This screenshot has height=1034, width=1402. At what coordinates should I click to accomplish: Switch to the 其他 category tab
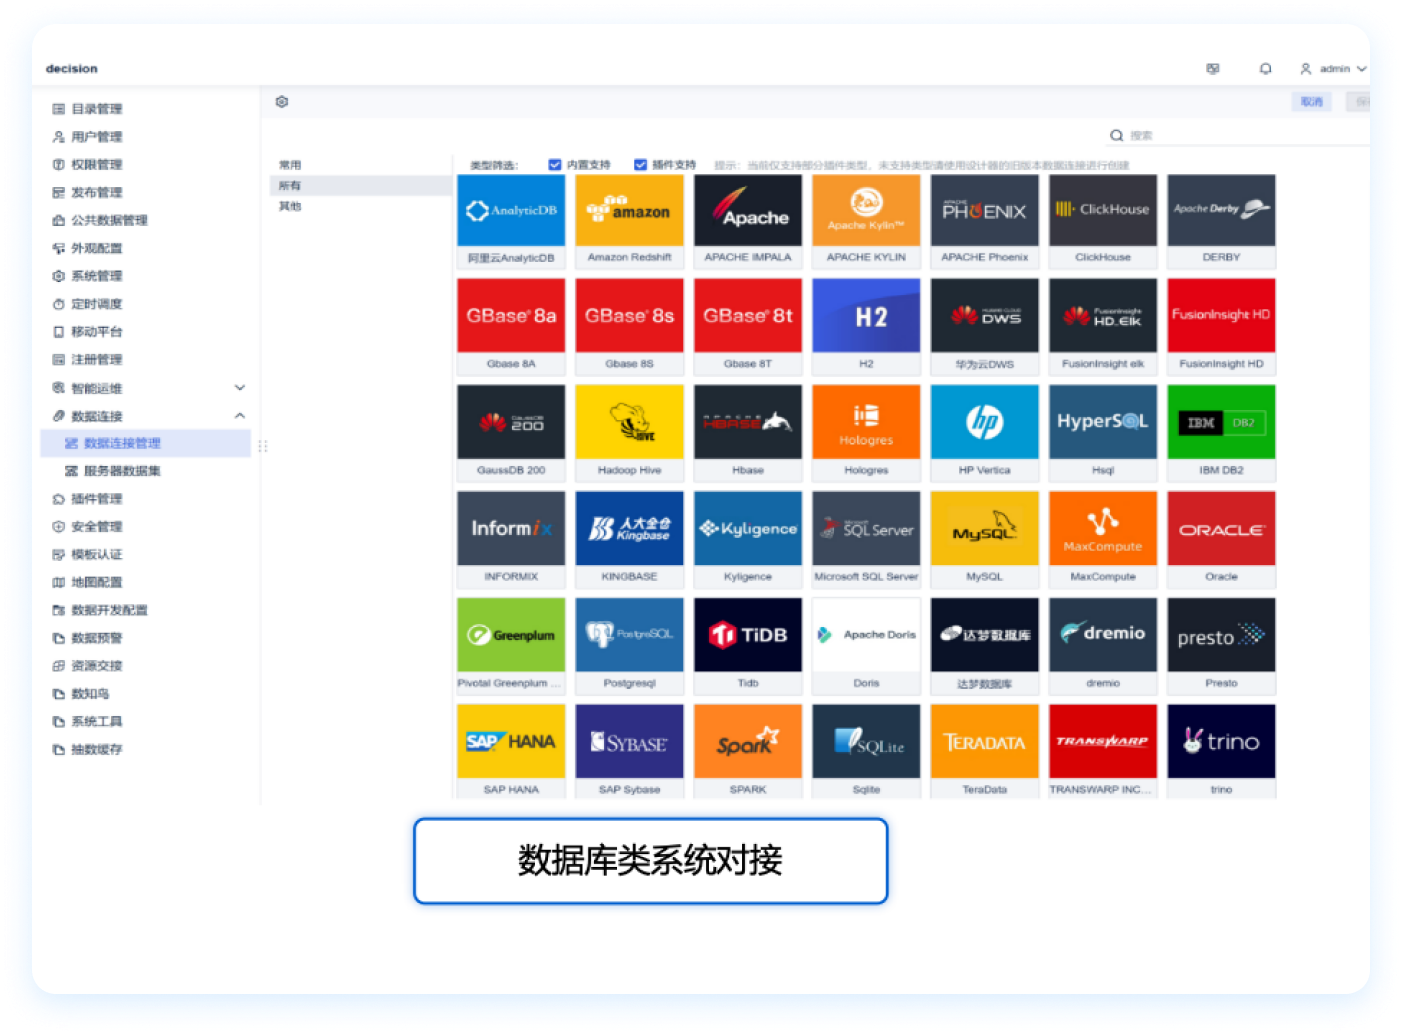pyautogui.click(x=290, y=207)
